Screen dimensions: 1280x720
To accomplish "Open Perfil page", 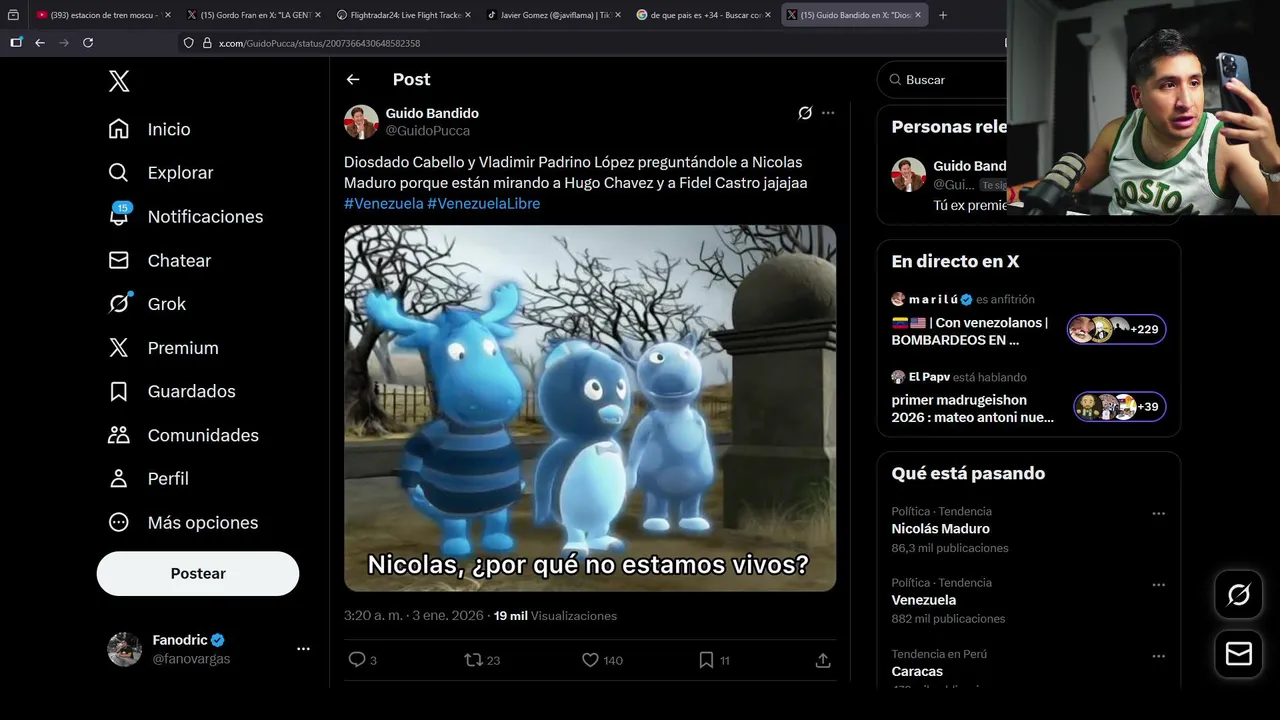I will [148, 478].
